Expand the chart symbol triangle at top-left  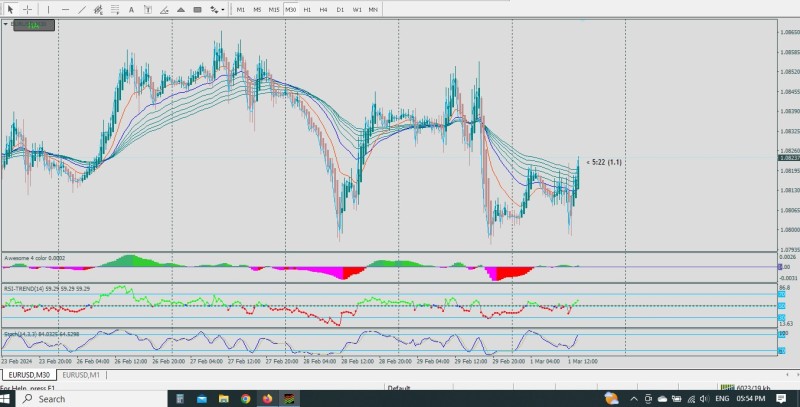coord(6,23)
